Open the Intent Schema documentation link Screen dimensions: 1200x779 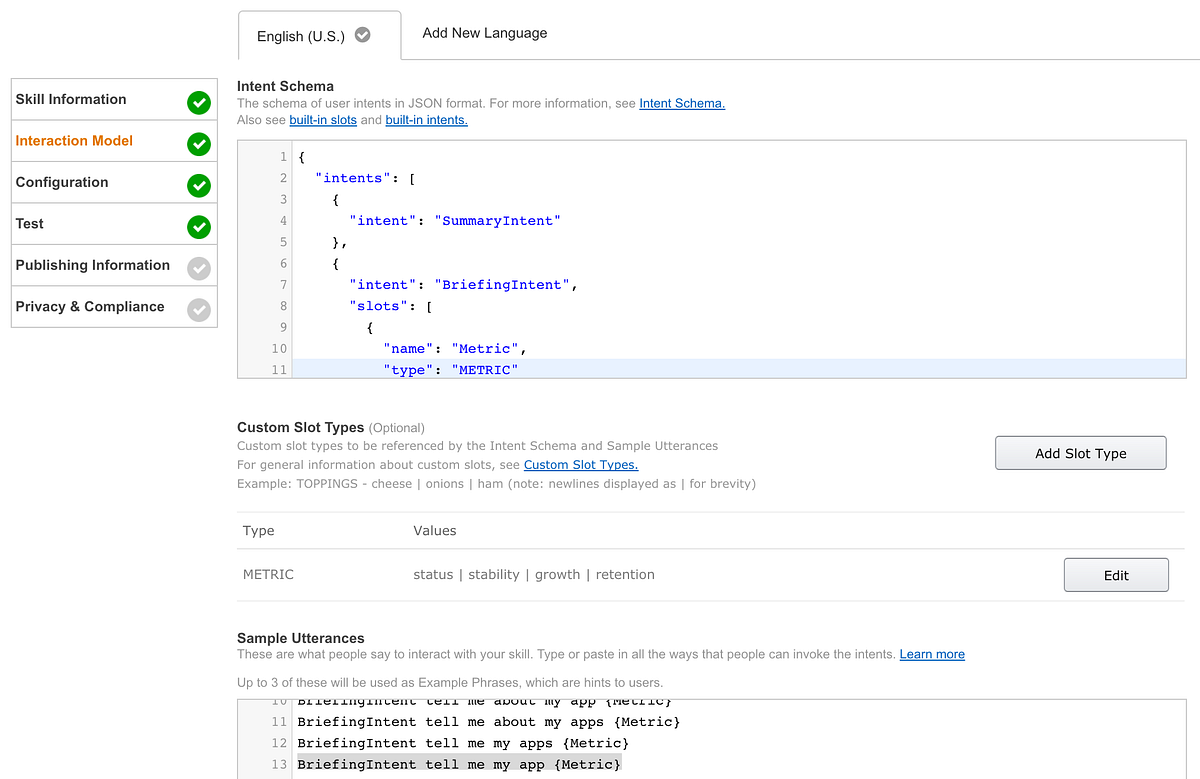[681, 103]
